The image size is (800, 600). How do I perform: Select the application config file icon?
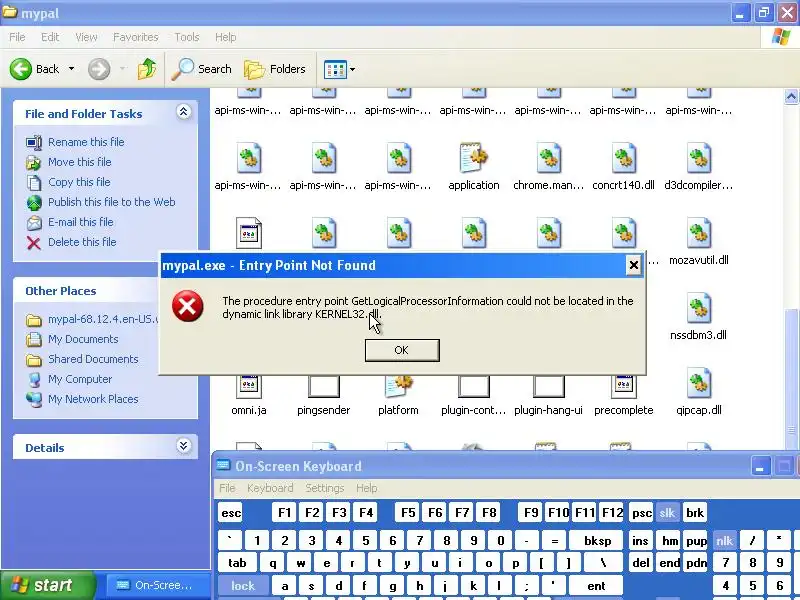473,158
